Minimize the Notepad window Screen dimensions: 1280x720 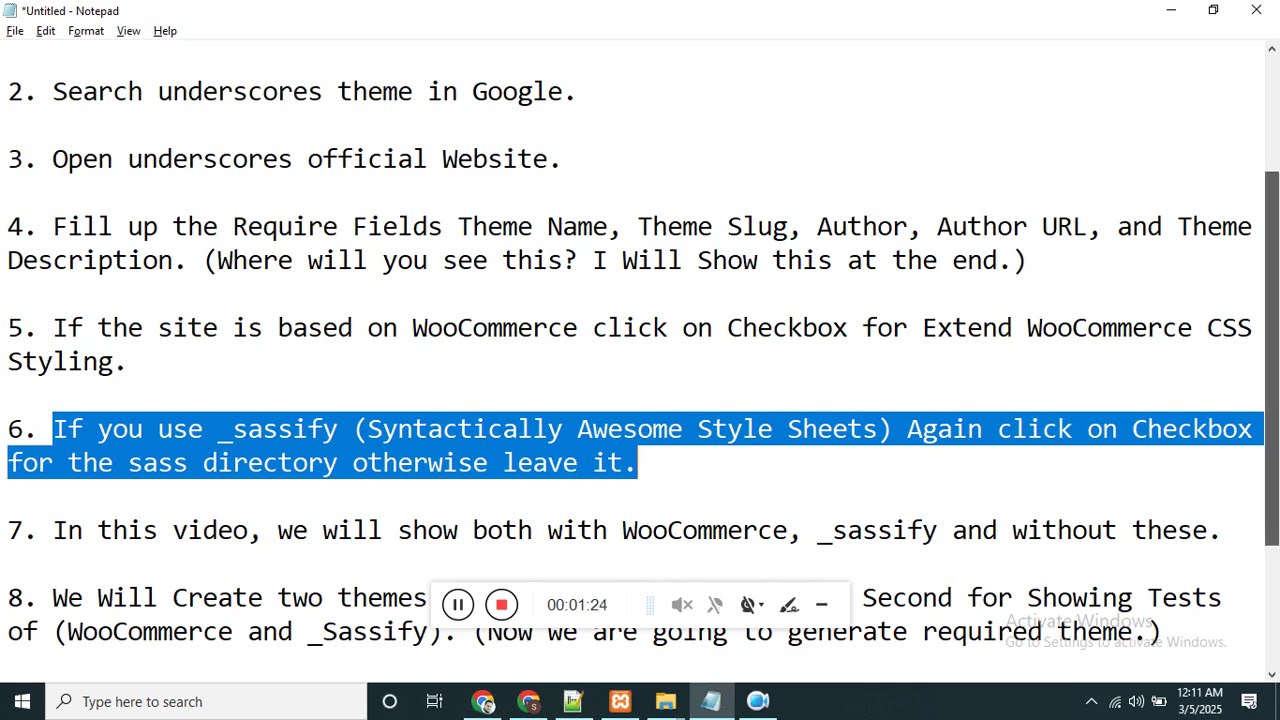1171,10
